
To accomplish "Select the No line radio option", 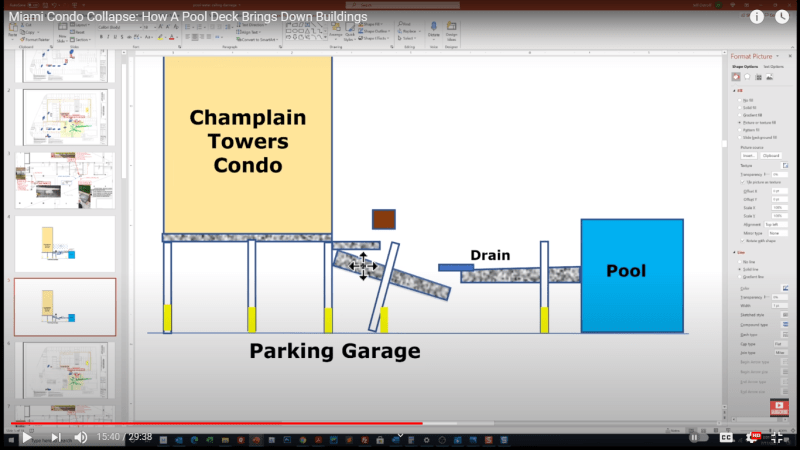I will click(740, 262).
